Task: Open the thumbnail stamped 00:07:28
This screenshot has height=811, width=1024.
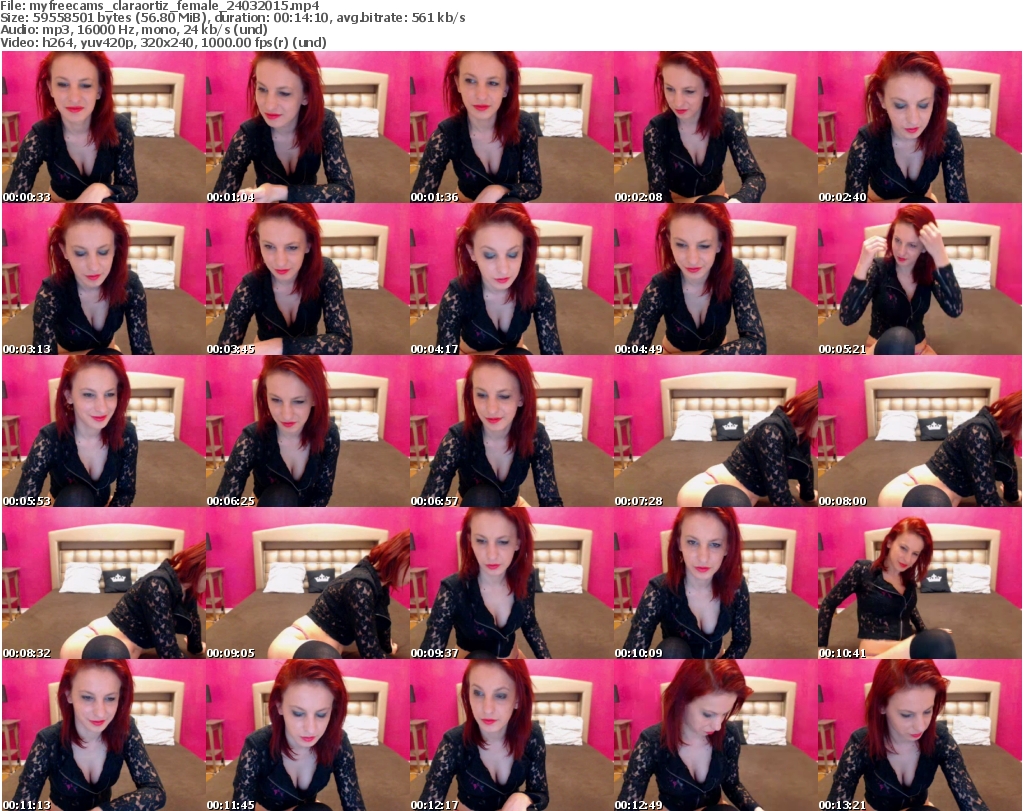Action: 715,432
